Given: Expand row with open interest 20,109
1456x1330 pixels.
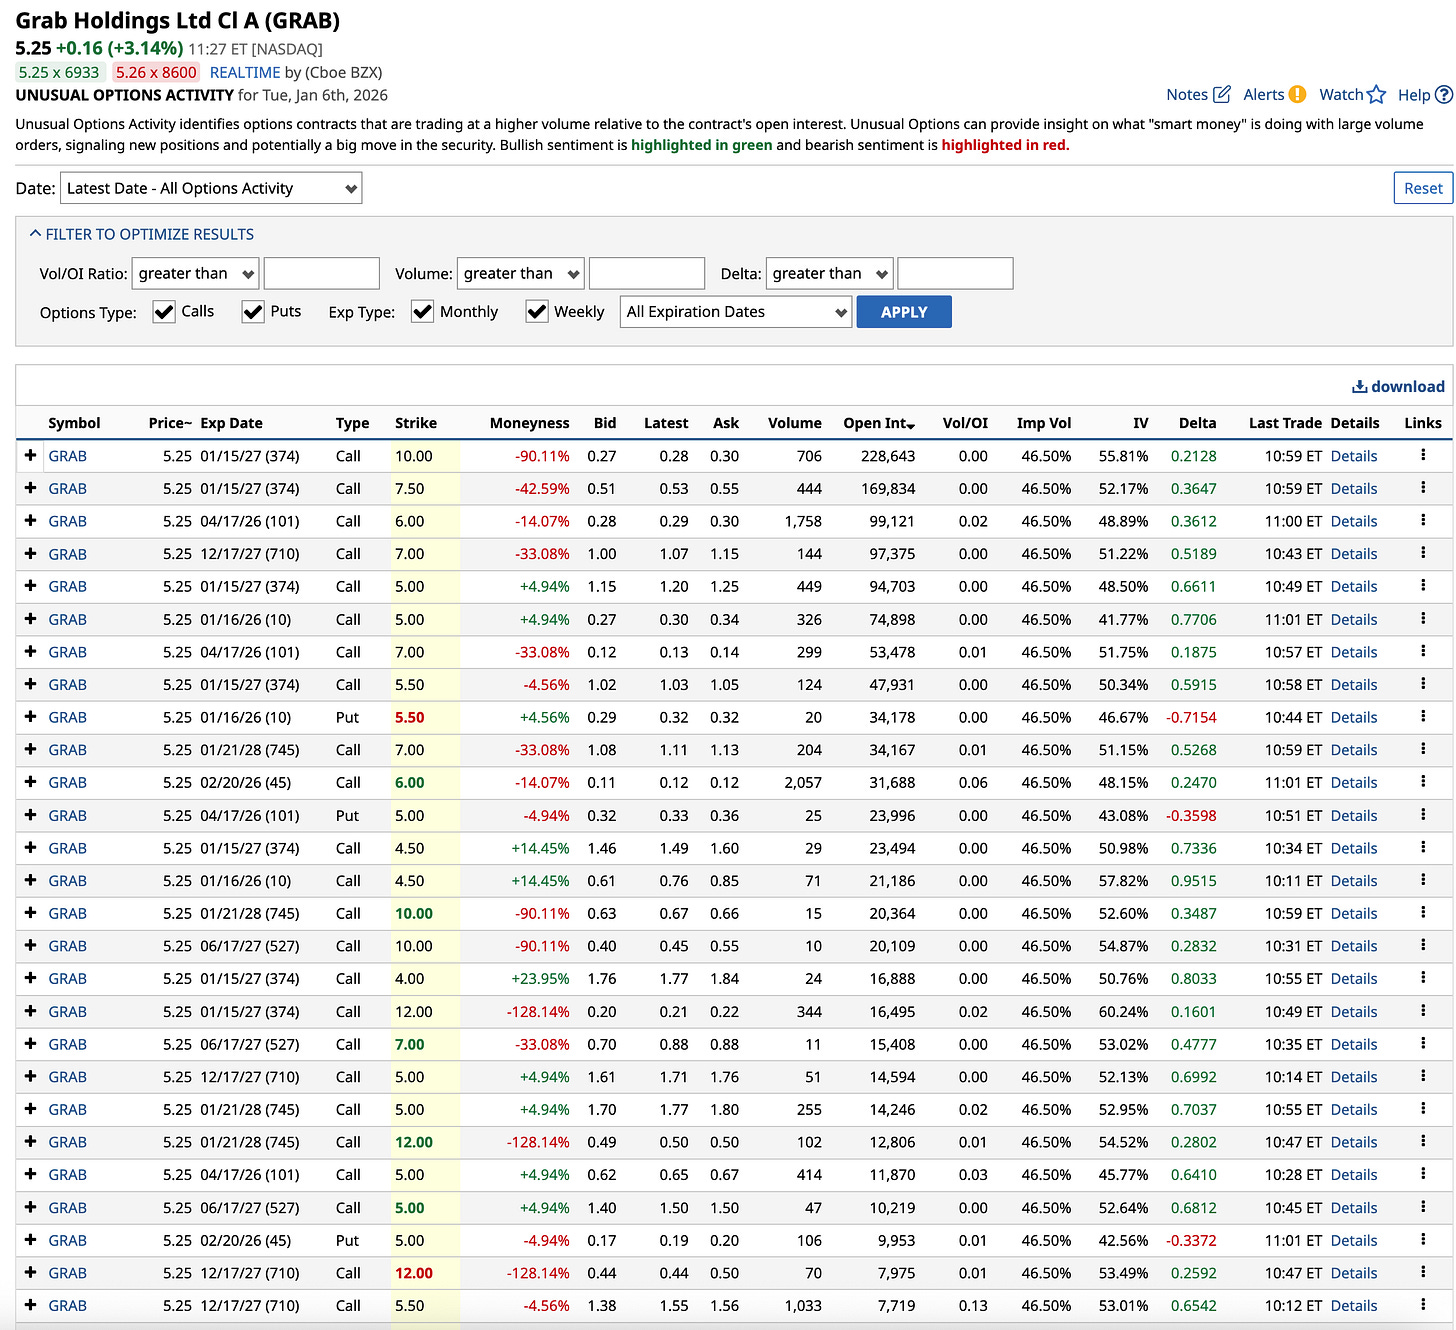Looking at the screenshot, I should (x=30, y=945).
